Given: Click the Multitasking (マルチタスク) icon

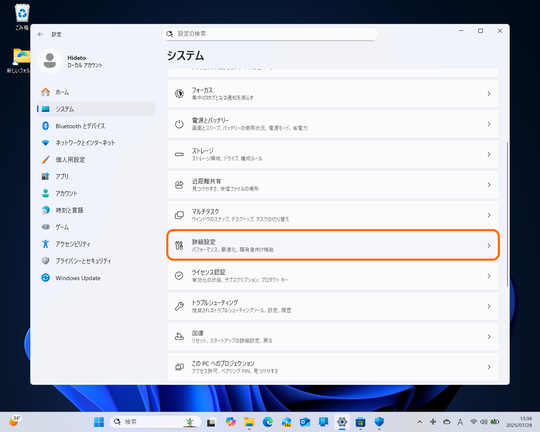Looking at the screenshot, I should coord(179,215).
